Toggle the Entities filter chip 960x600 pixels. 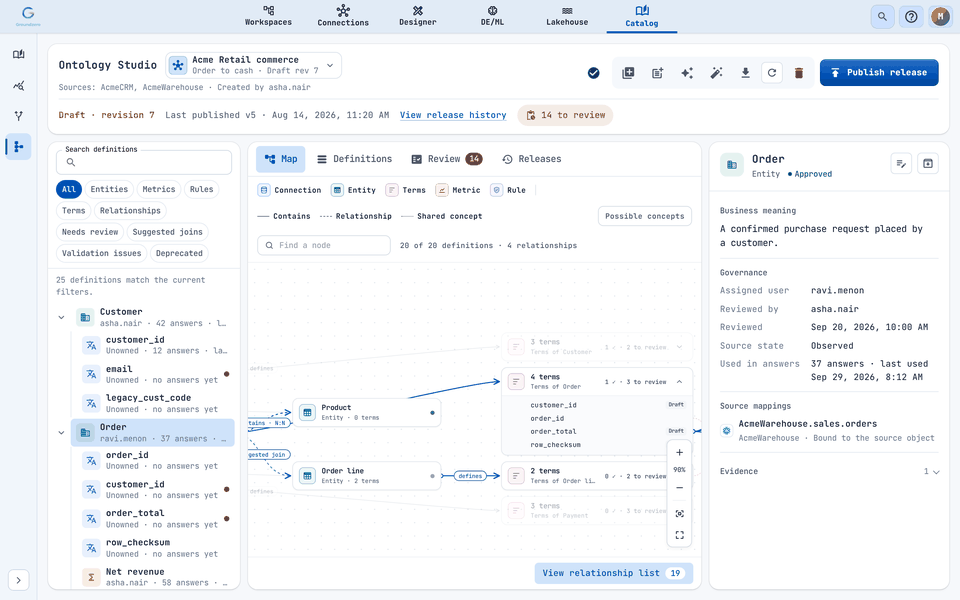coord(109,189)
